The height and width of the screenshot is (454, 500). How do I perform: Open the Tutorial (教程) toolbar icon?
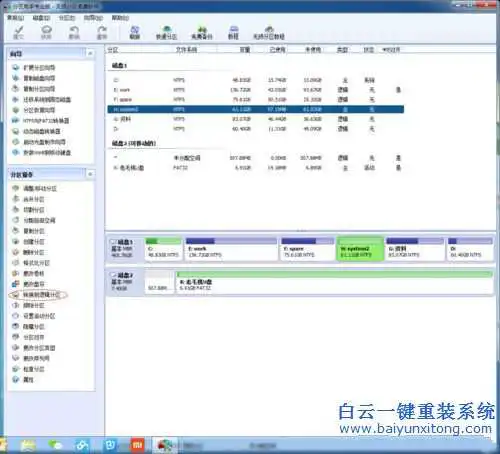pos(234,33)
